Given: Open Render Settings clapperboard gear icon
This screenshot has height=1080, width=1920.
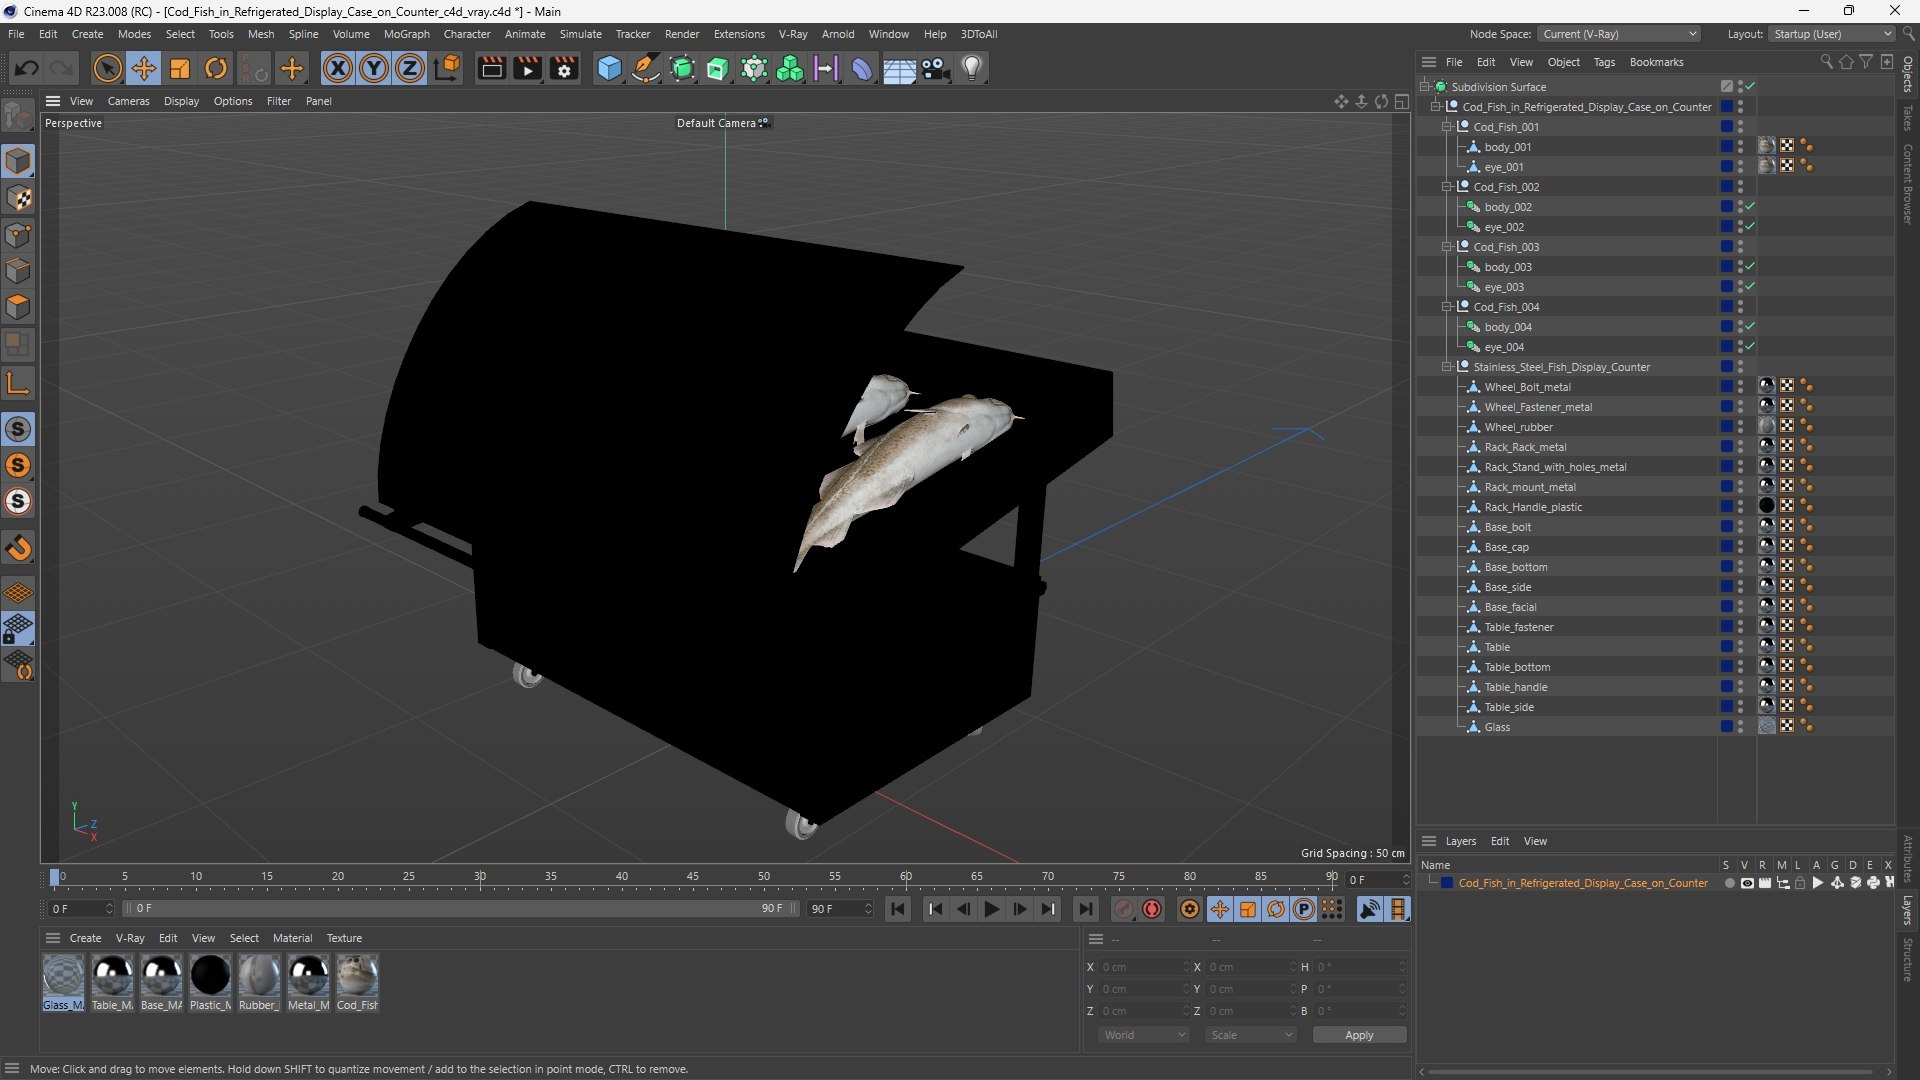Looking at the screenshot, I should pos(564,68).
